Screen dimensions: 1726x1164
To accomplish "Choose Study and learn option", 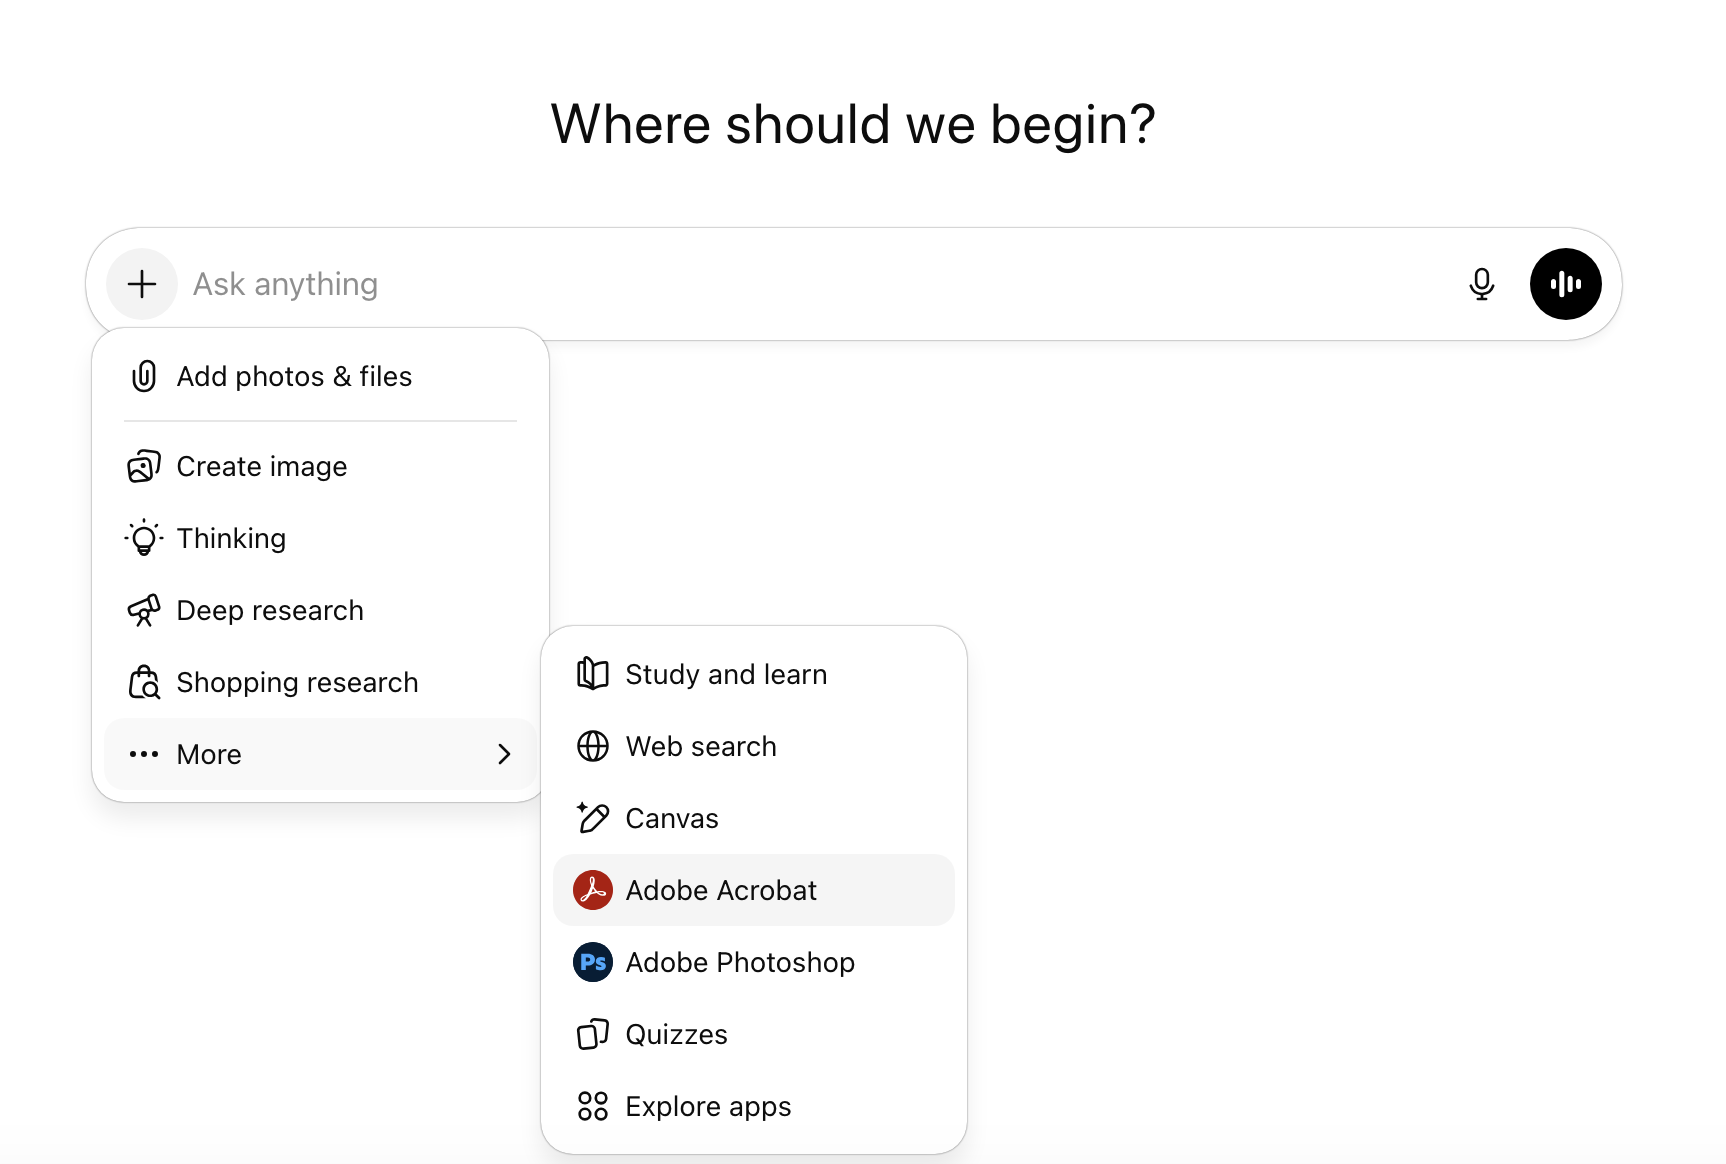I will tap(726, 675).
